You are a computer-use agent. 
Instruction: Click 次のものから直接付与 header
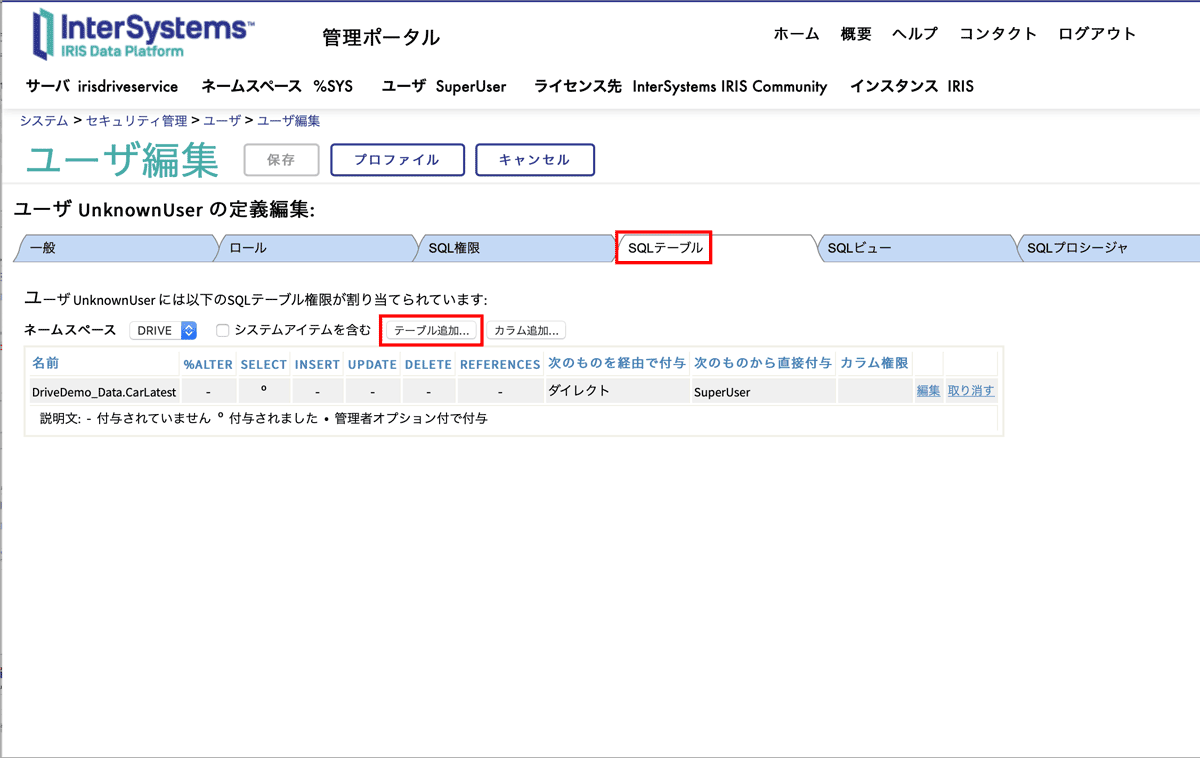[x=763, y=363]
